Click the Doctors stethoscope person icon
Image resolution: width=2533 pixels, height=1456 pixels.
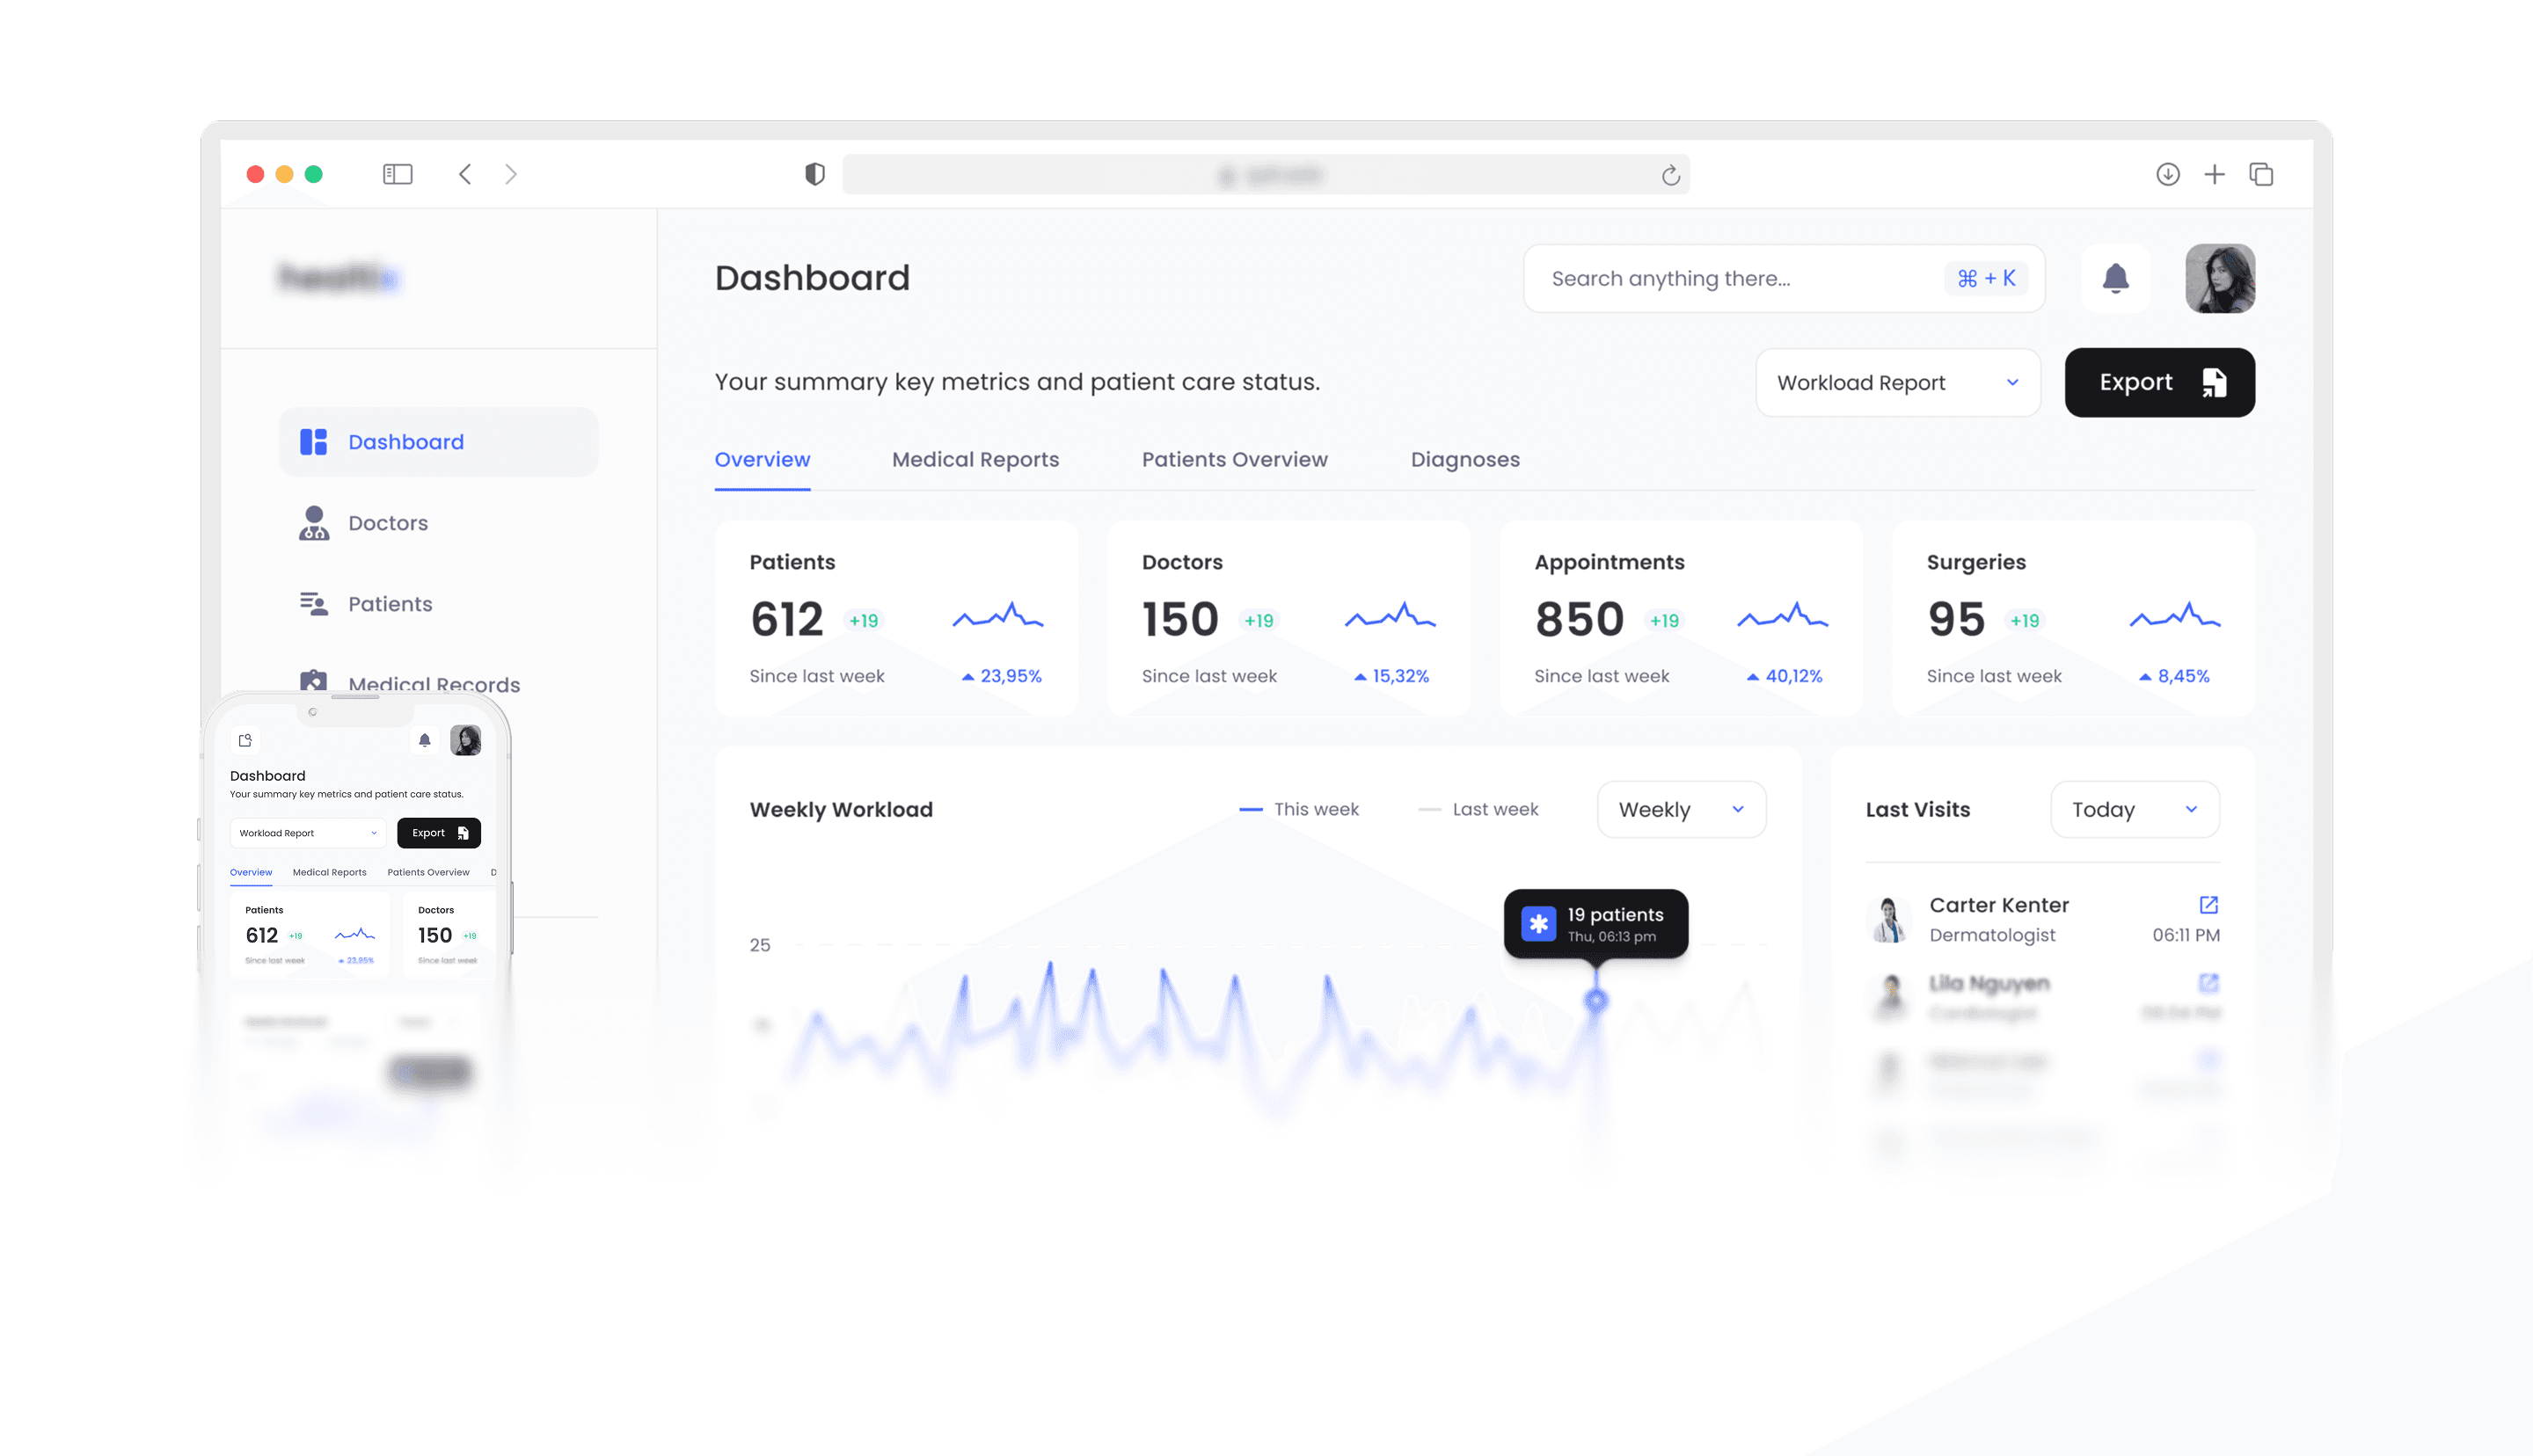coord(313,523)
